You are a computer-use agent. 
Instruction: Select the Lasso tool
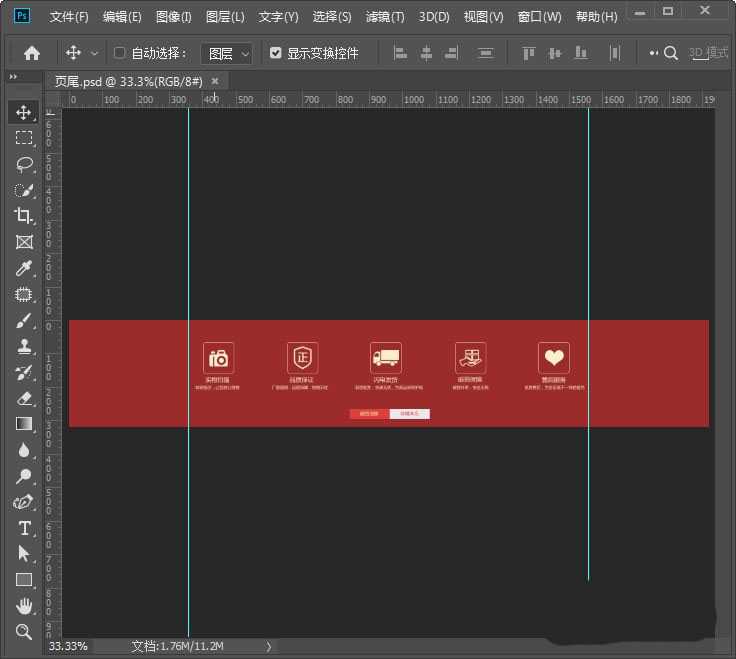click(24, 164)
